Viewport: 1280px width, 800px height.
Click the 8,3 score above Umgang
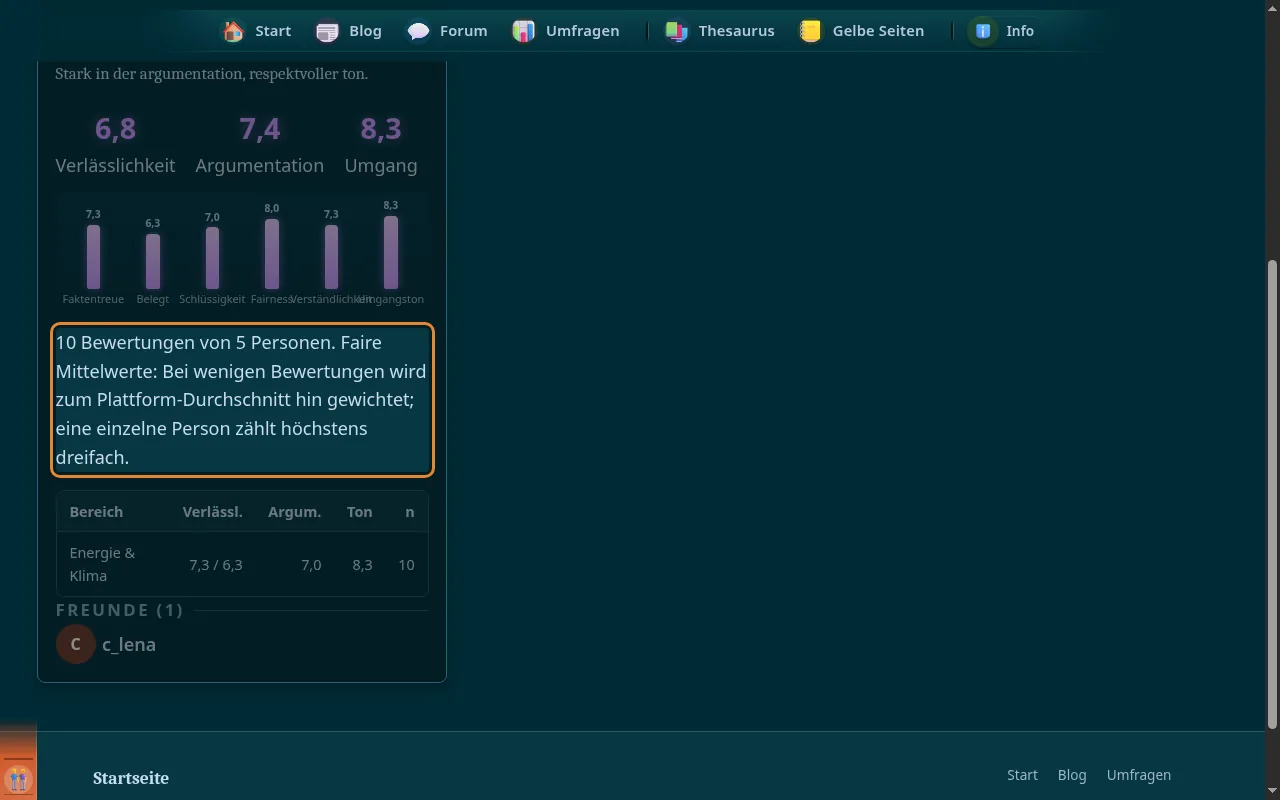(x=381, y=129)
